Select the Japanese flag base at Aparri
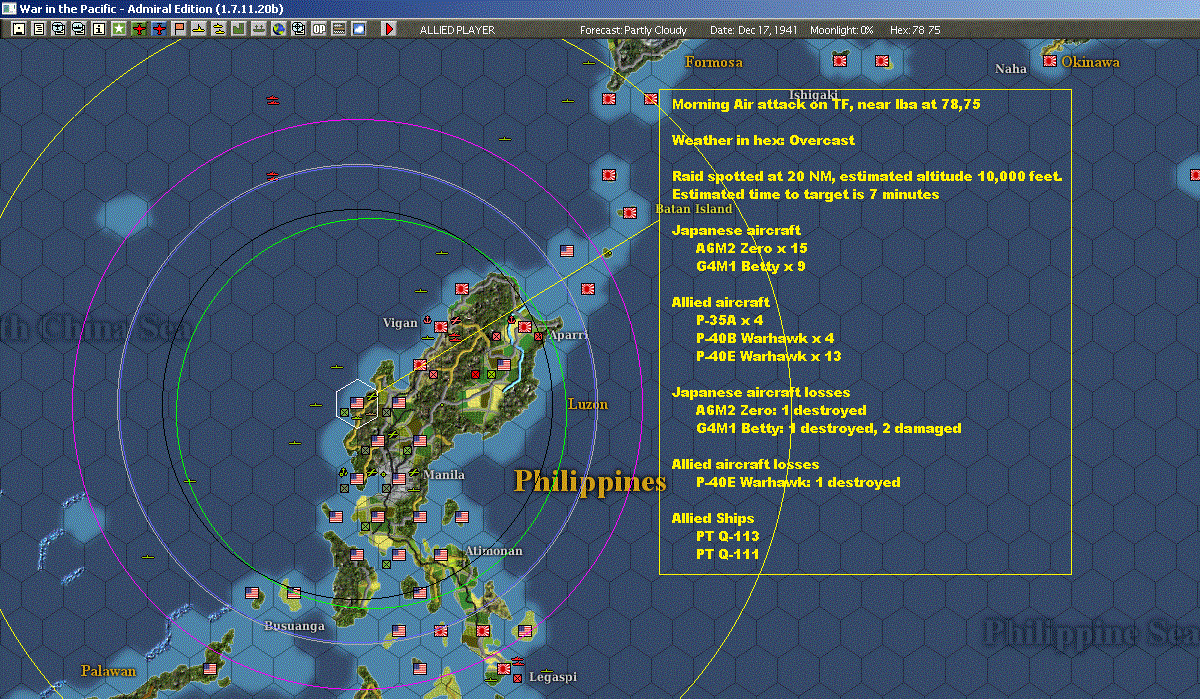Screen dimensions: 1200x699 point(525,325)
